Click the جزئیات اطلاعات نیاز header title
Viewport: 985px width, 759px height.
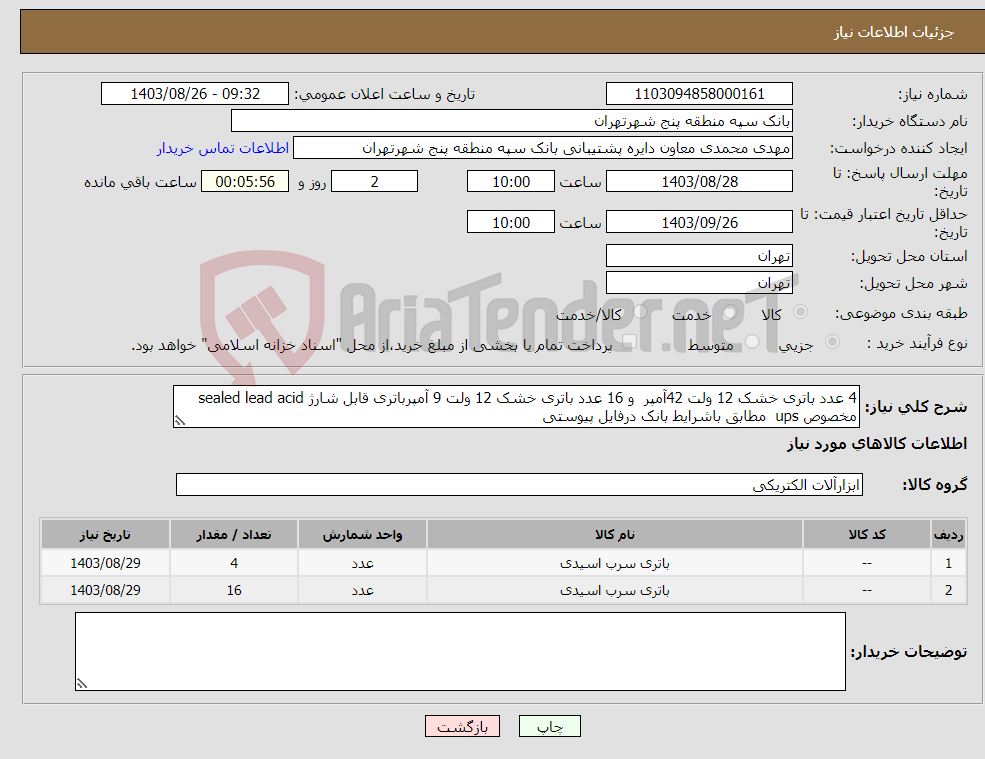pos(894,32)
